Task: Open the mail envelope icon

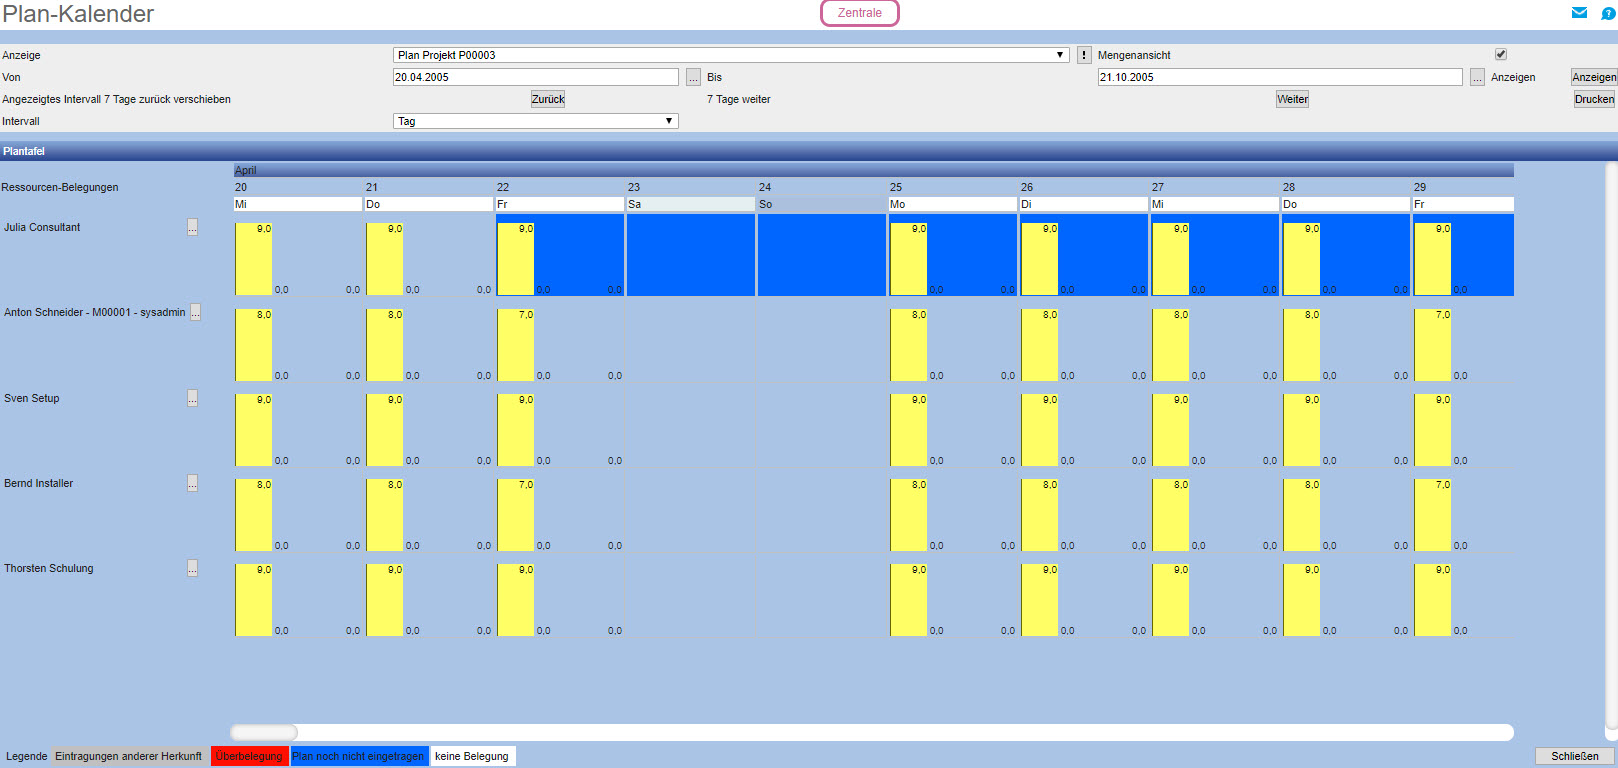Action: tap(1579, 13)
